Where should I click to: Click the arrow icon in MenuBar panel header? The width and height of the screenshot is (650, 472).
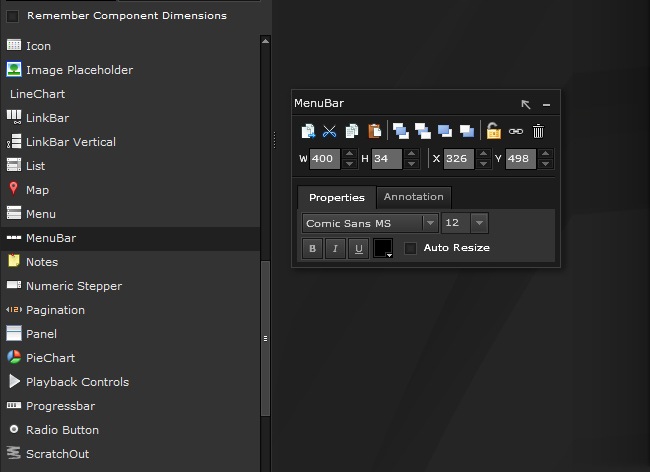pyautogui.click(x=526, y=104)
